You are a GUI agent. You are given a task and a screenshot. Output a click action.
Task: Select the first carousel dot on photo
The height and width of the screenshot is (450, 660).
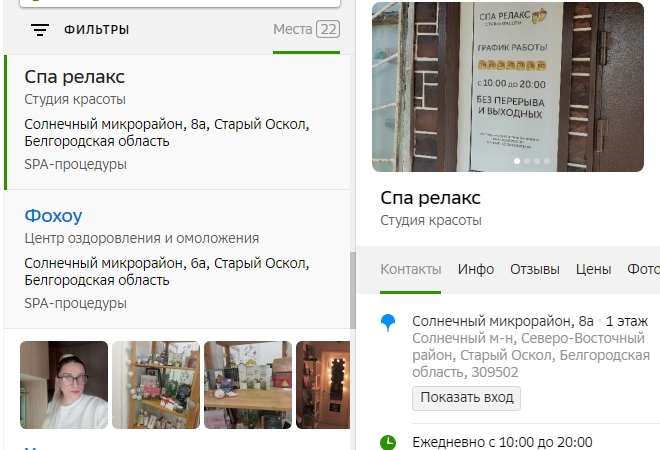pos(517,161)
